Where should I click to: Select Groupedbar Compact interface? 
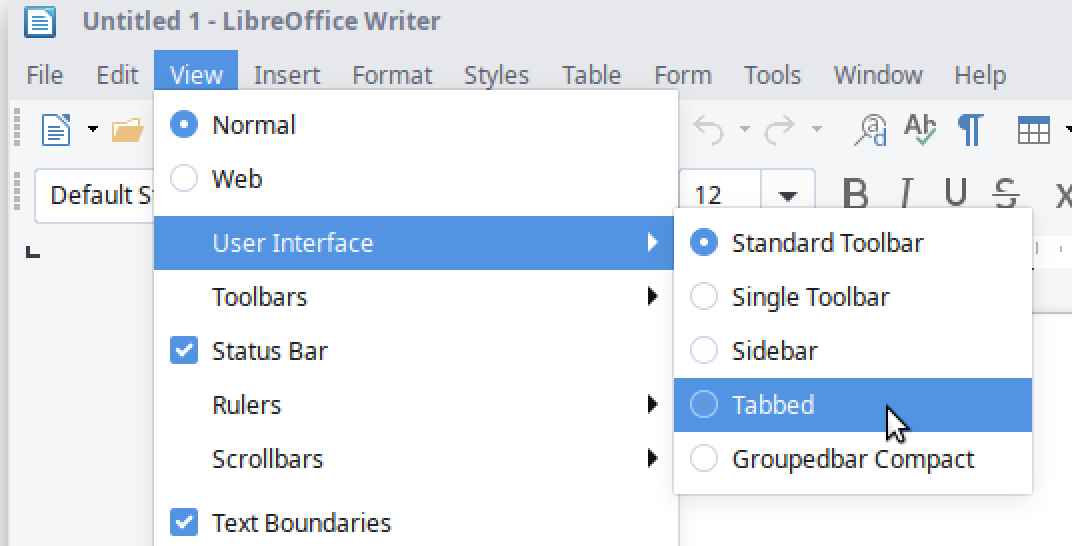[852, 459]
